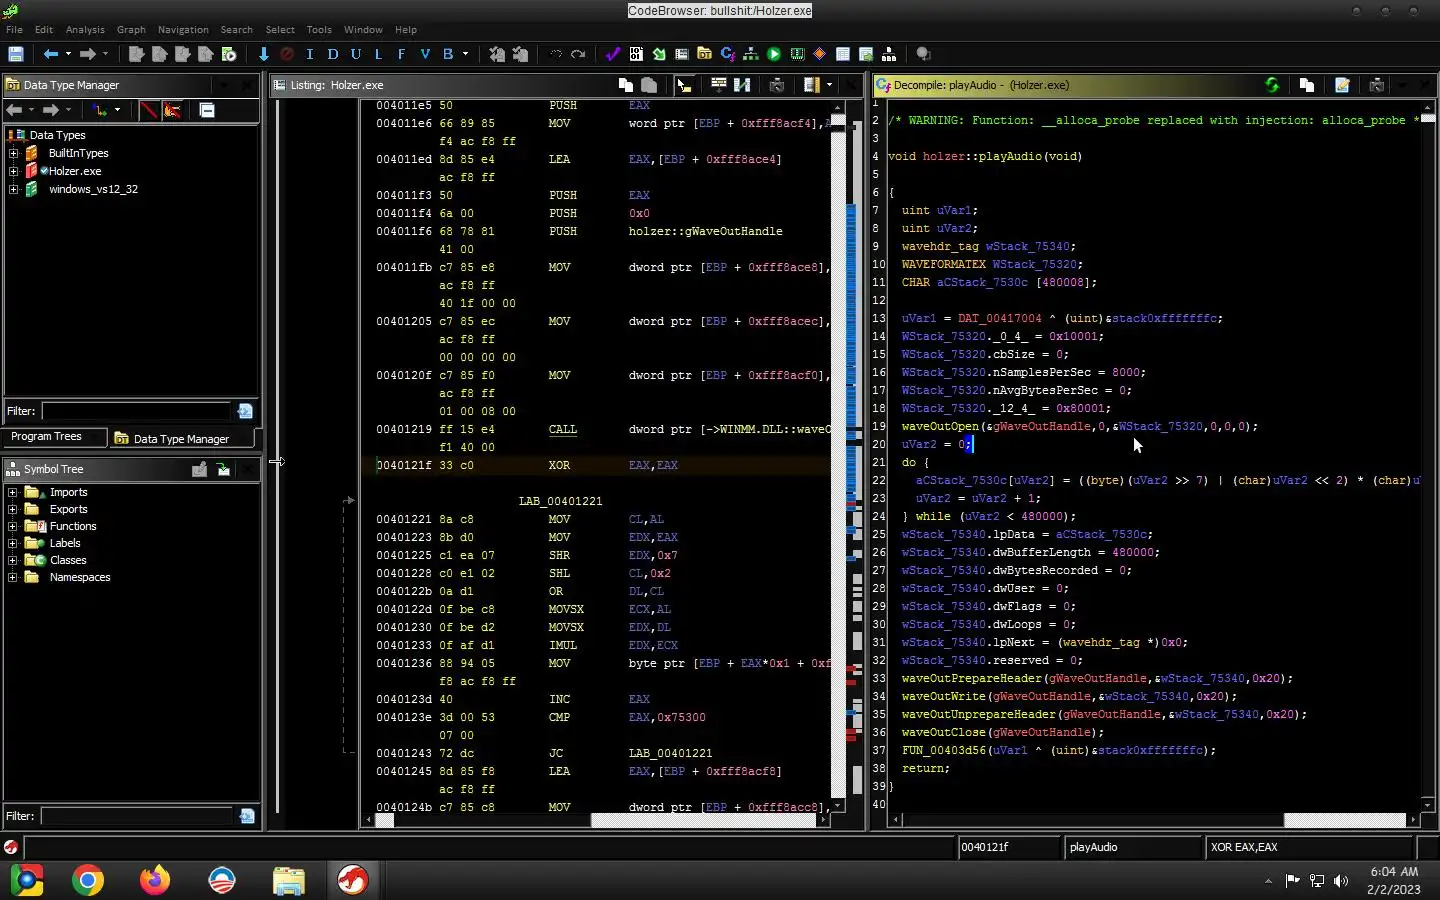Image resolution: width=1440 pixels, height=900 pixels.
Task: Open Firefox from the taskbar
Action: [x=155, y=880]
